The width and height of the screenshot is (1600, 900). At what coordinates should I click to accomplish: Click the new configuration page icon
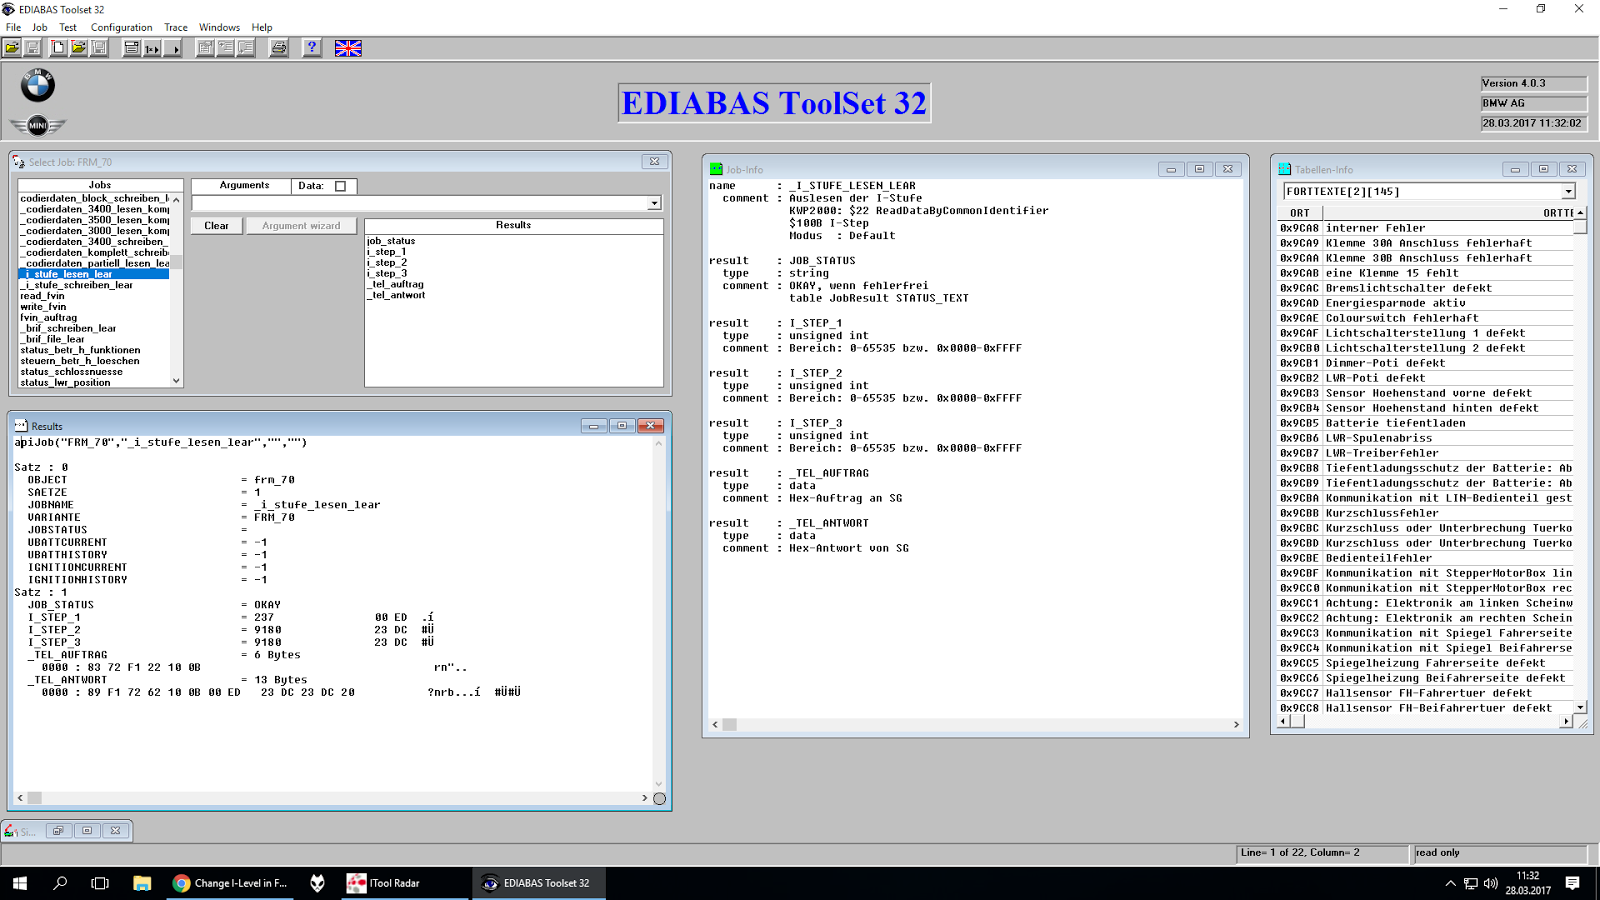[58, 48]
